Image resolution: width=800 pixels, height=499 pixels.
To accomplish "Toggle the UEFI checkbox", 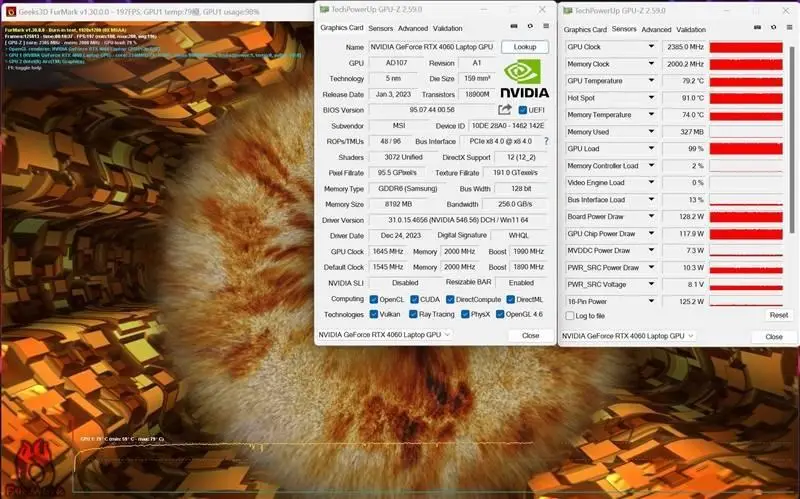I will coord(522,110).
